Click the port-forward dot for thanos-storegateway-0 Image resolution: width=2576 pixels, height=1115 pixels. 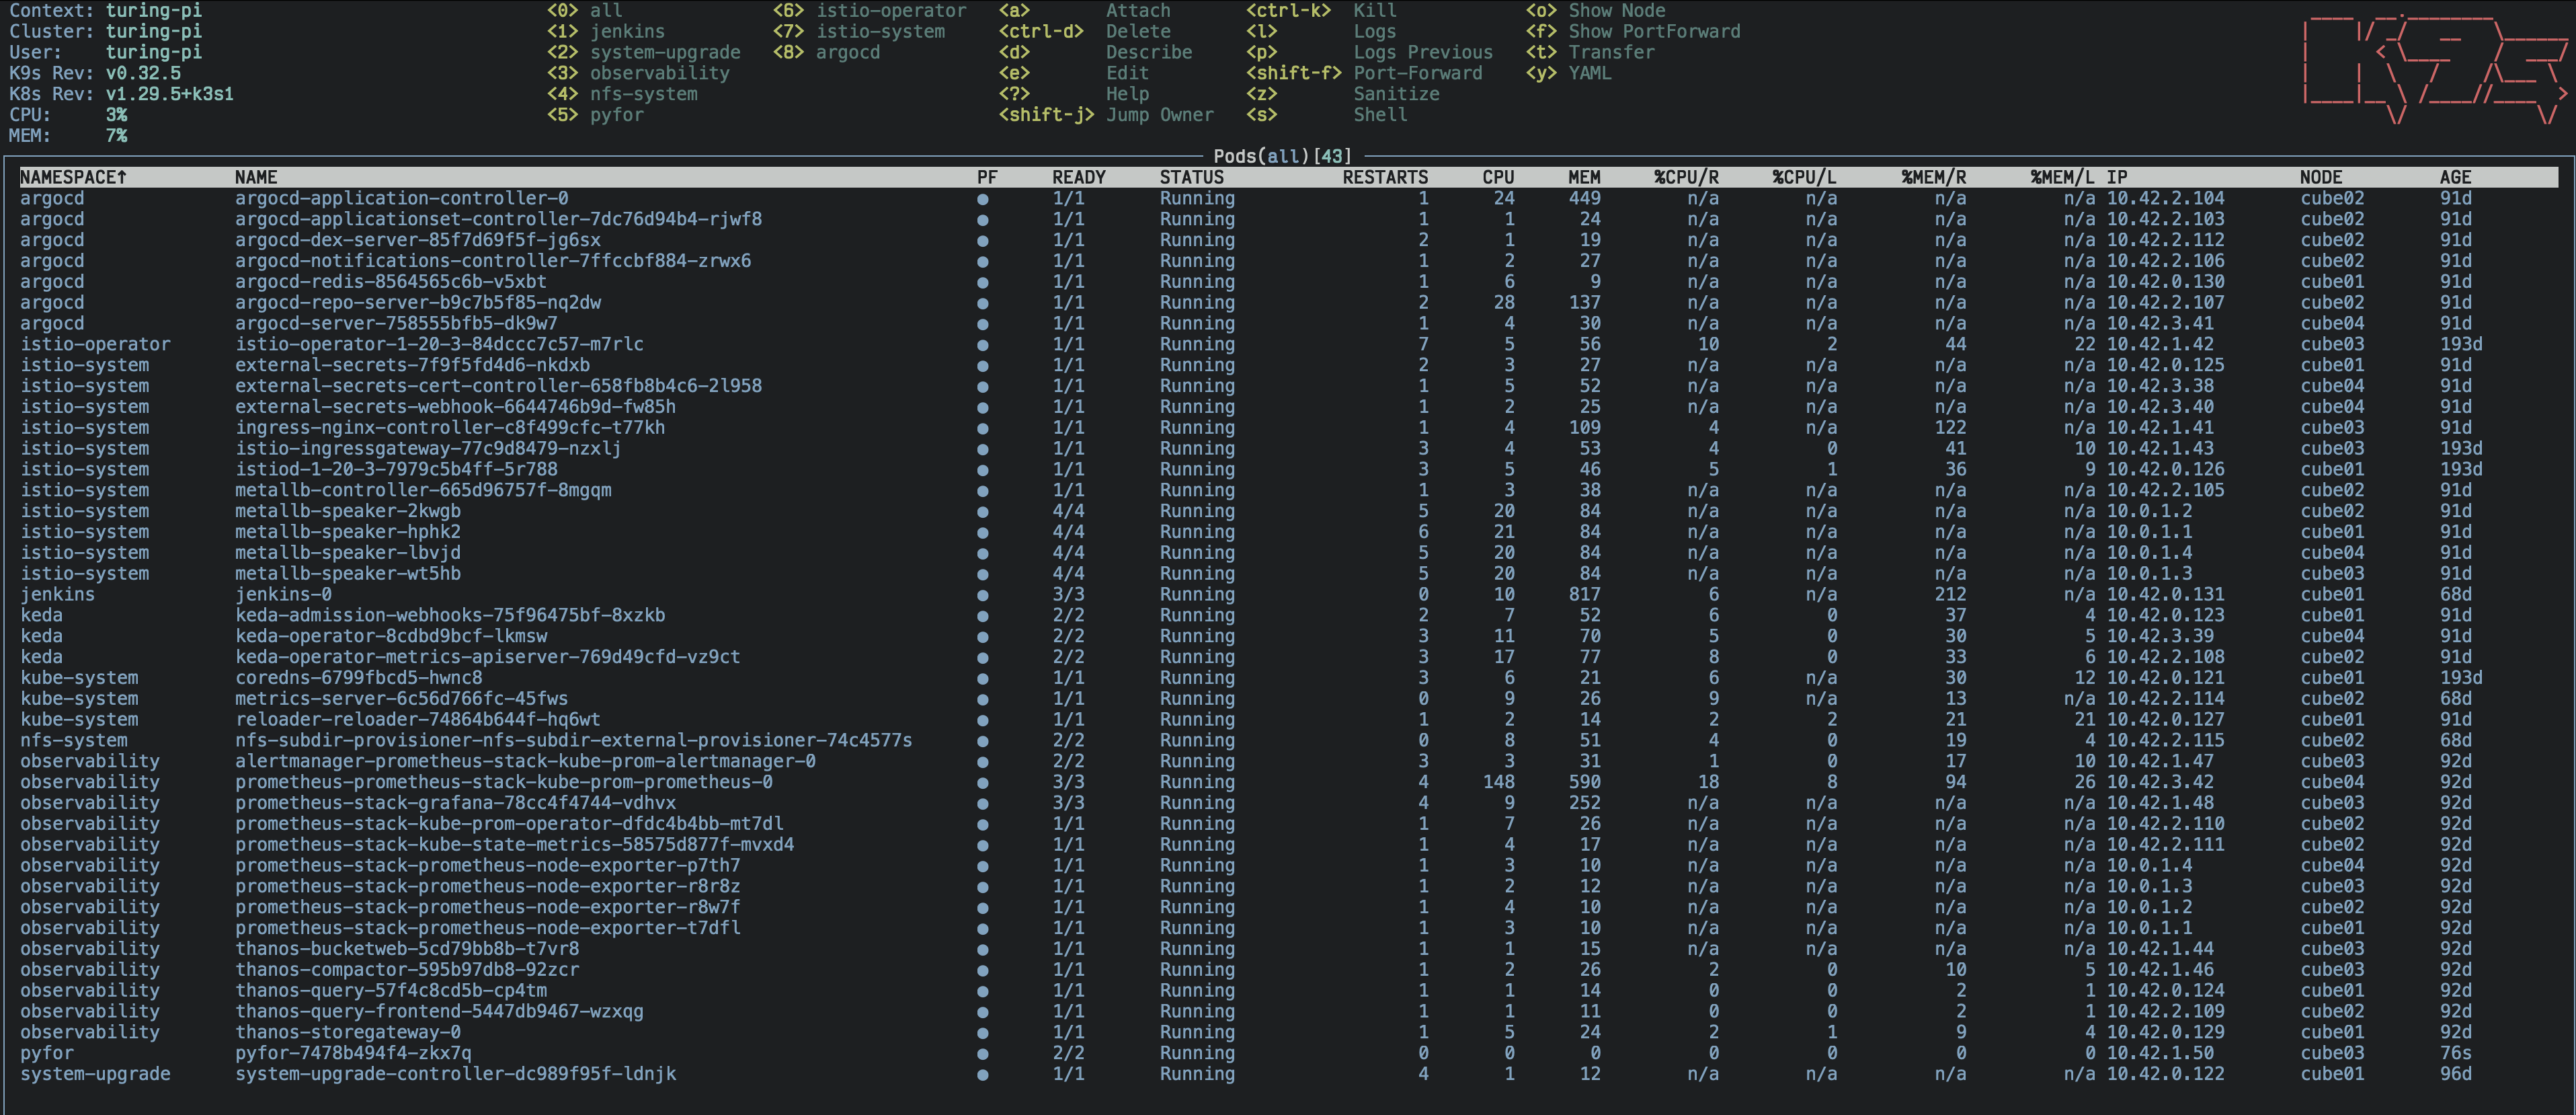[982, 1033]
